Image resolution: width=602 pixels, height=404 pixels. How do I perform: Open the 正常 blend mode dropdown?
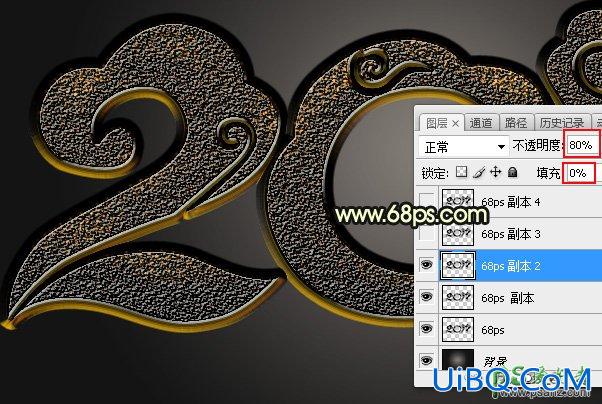point(464,146)
